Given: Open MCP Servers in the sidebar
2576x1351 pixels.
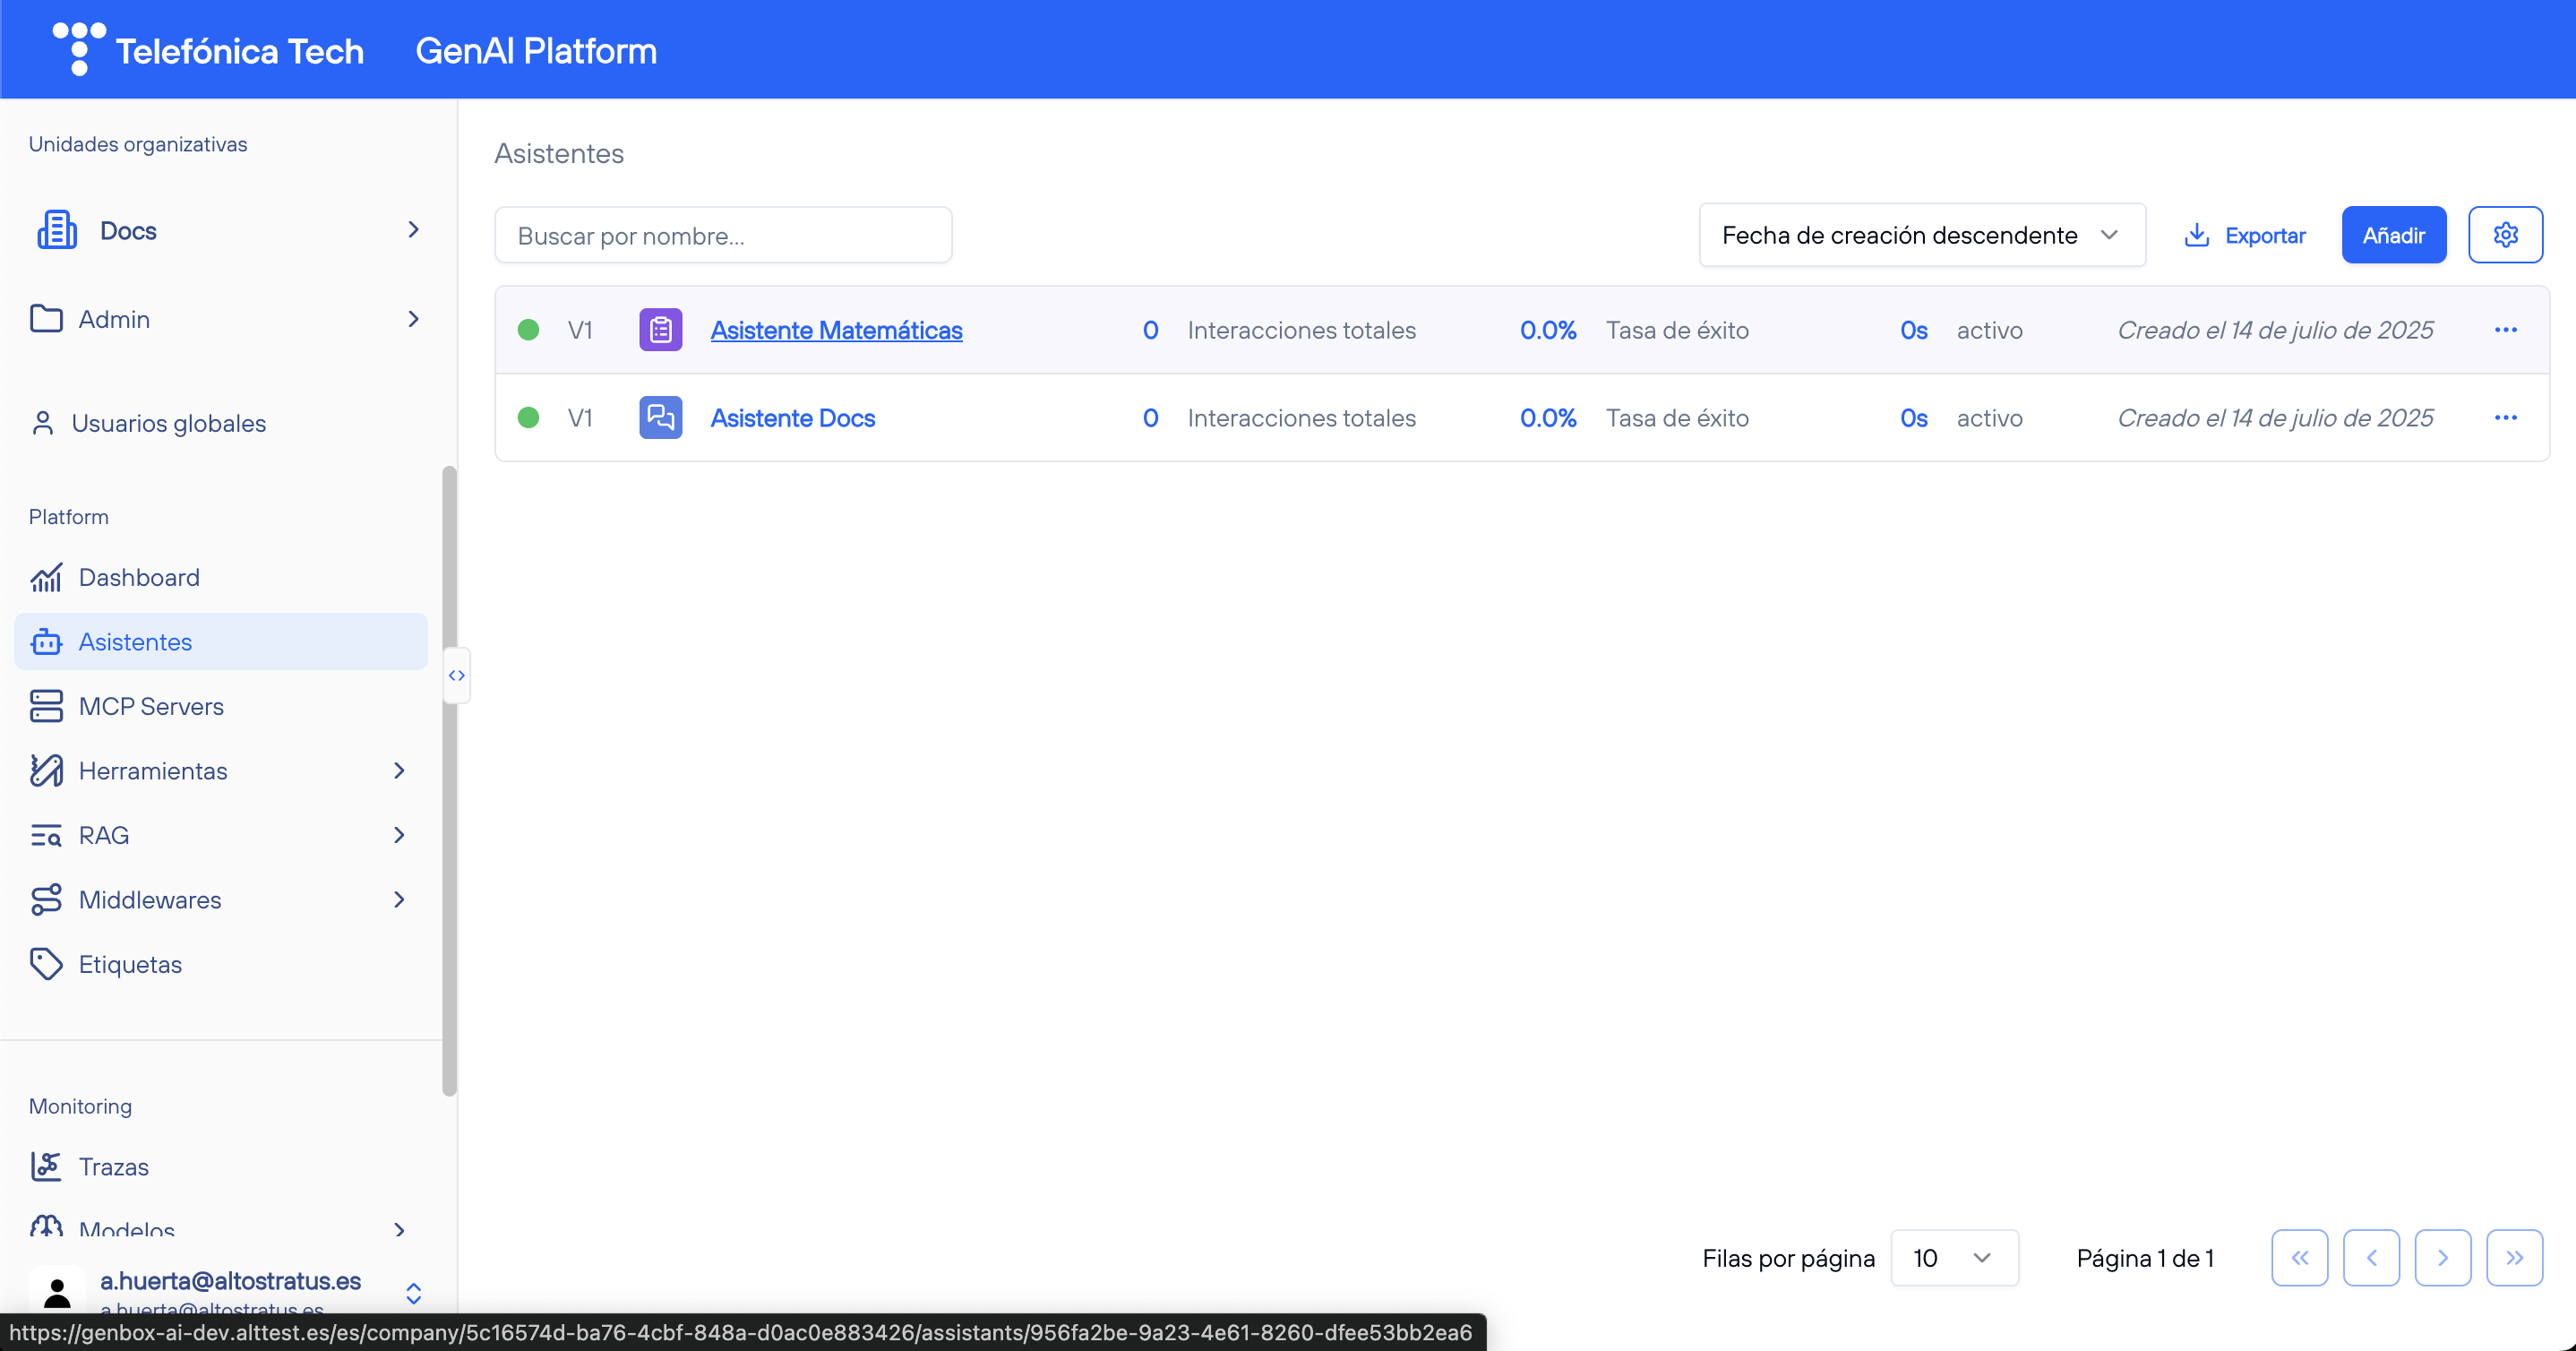Looking at the screenshot, I should pos(151,706).
